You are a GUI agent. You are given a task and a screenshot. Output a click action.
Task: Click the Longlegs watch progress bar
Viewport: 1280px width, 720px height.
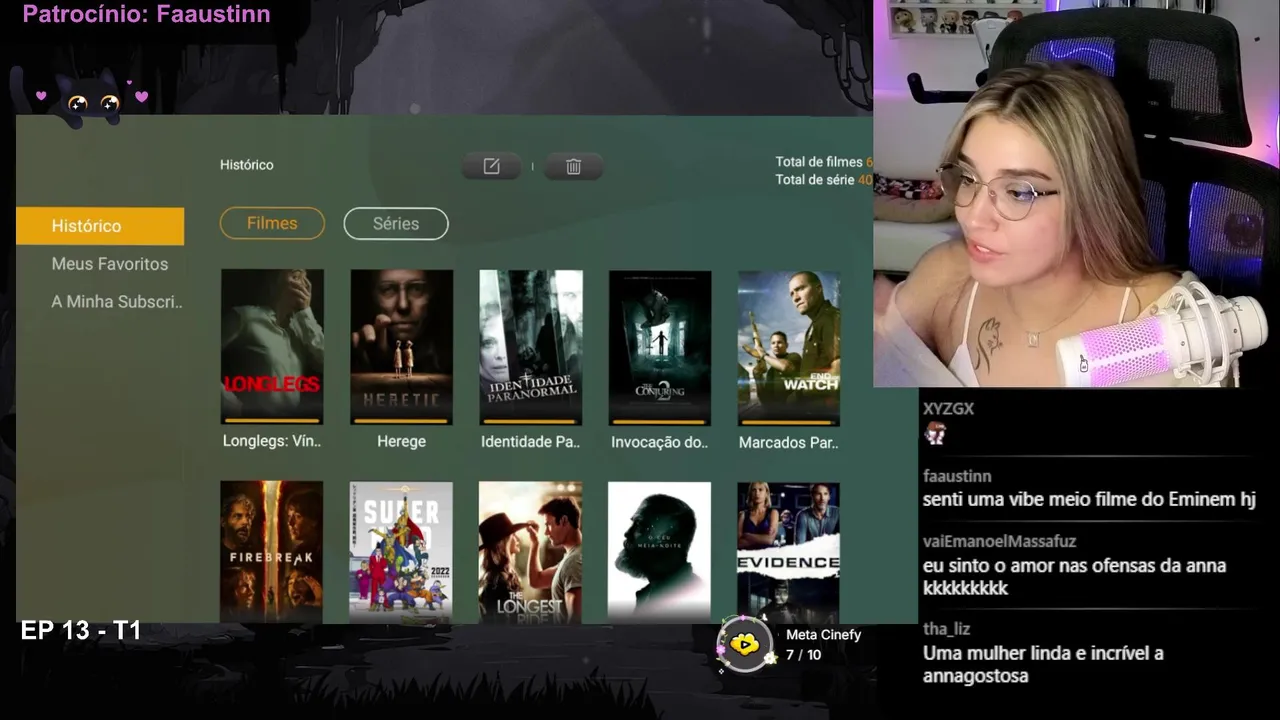272,421
